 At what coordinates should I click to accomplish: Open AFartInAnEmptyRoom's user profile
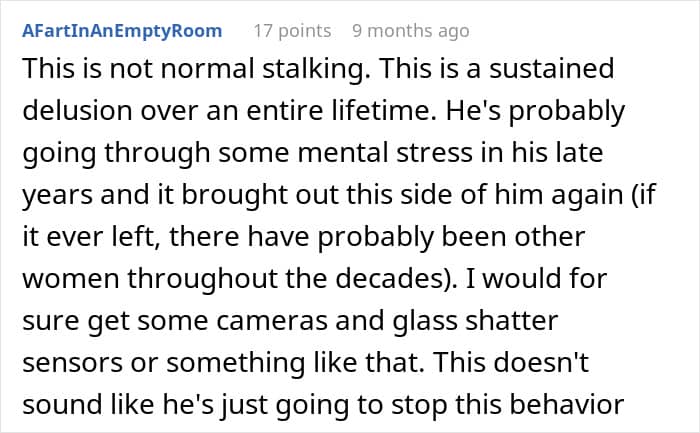[x=122, y=31]
